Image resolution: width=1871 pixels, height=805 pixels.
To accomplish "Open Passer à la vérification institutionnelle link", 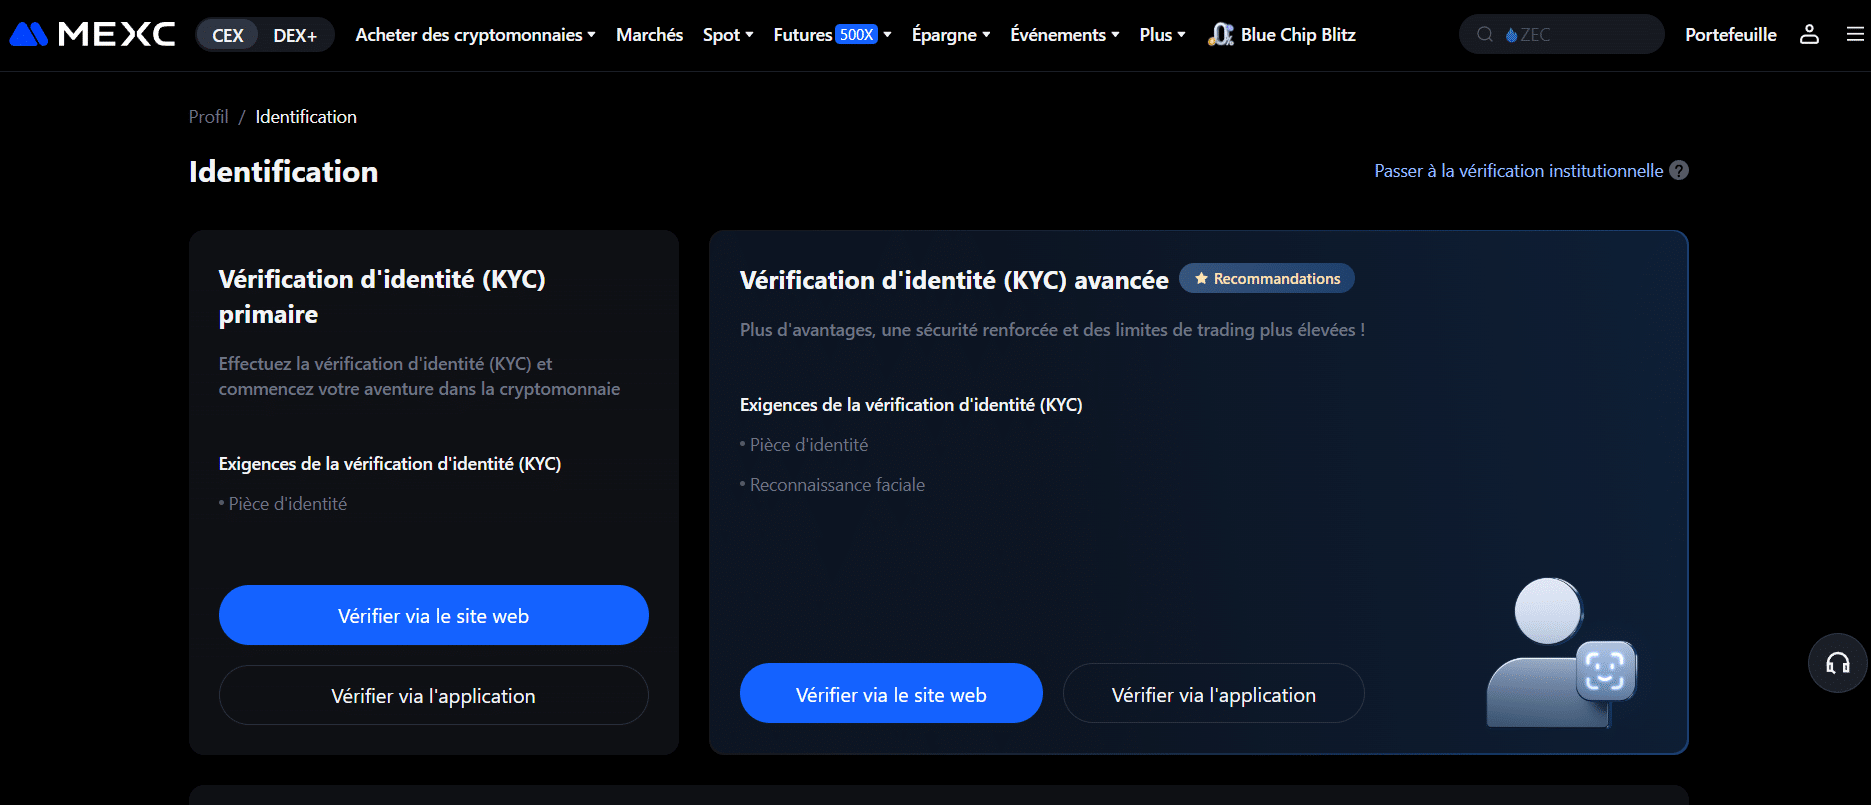I will tap(1518, 171).
